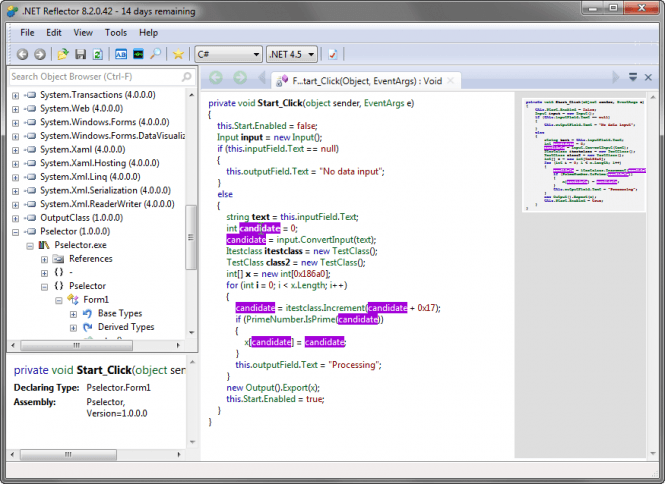Select System.Xml.Serialization (4.0.0.0) row
665x484 pixels.
[105, 190]
